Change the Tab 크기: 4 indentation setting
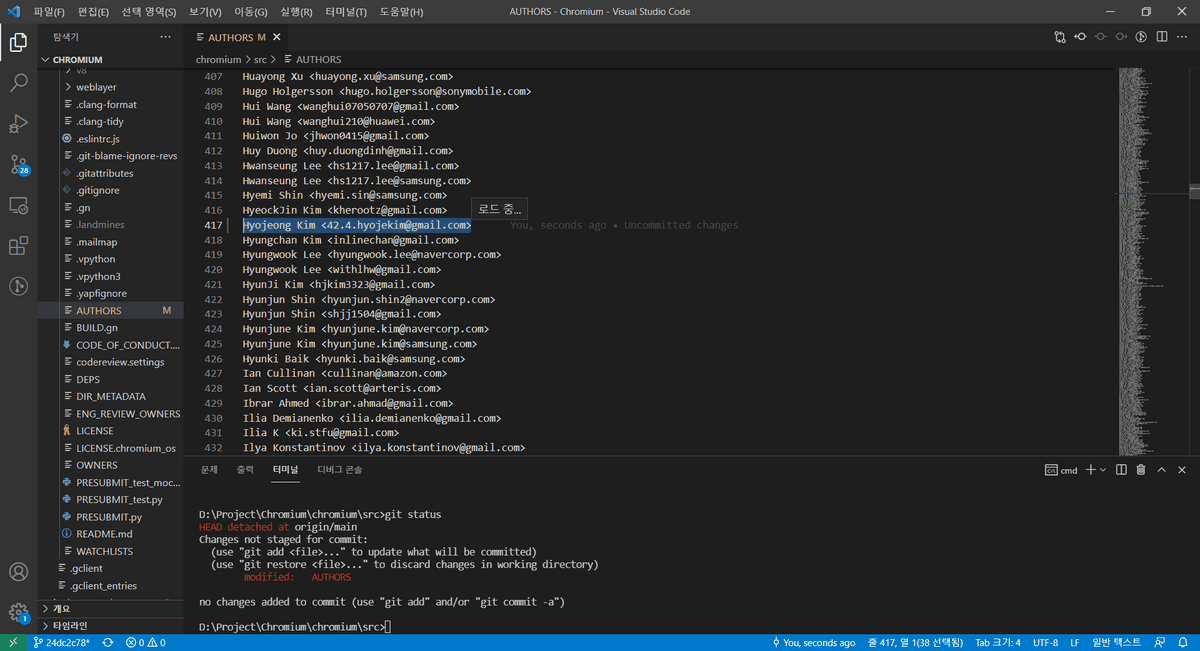The image size is (1200, 651). point(998,642)
